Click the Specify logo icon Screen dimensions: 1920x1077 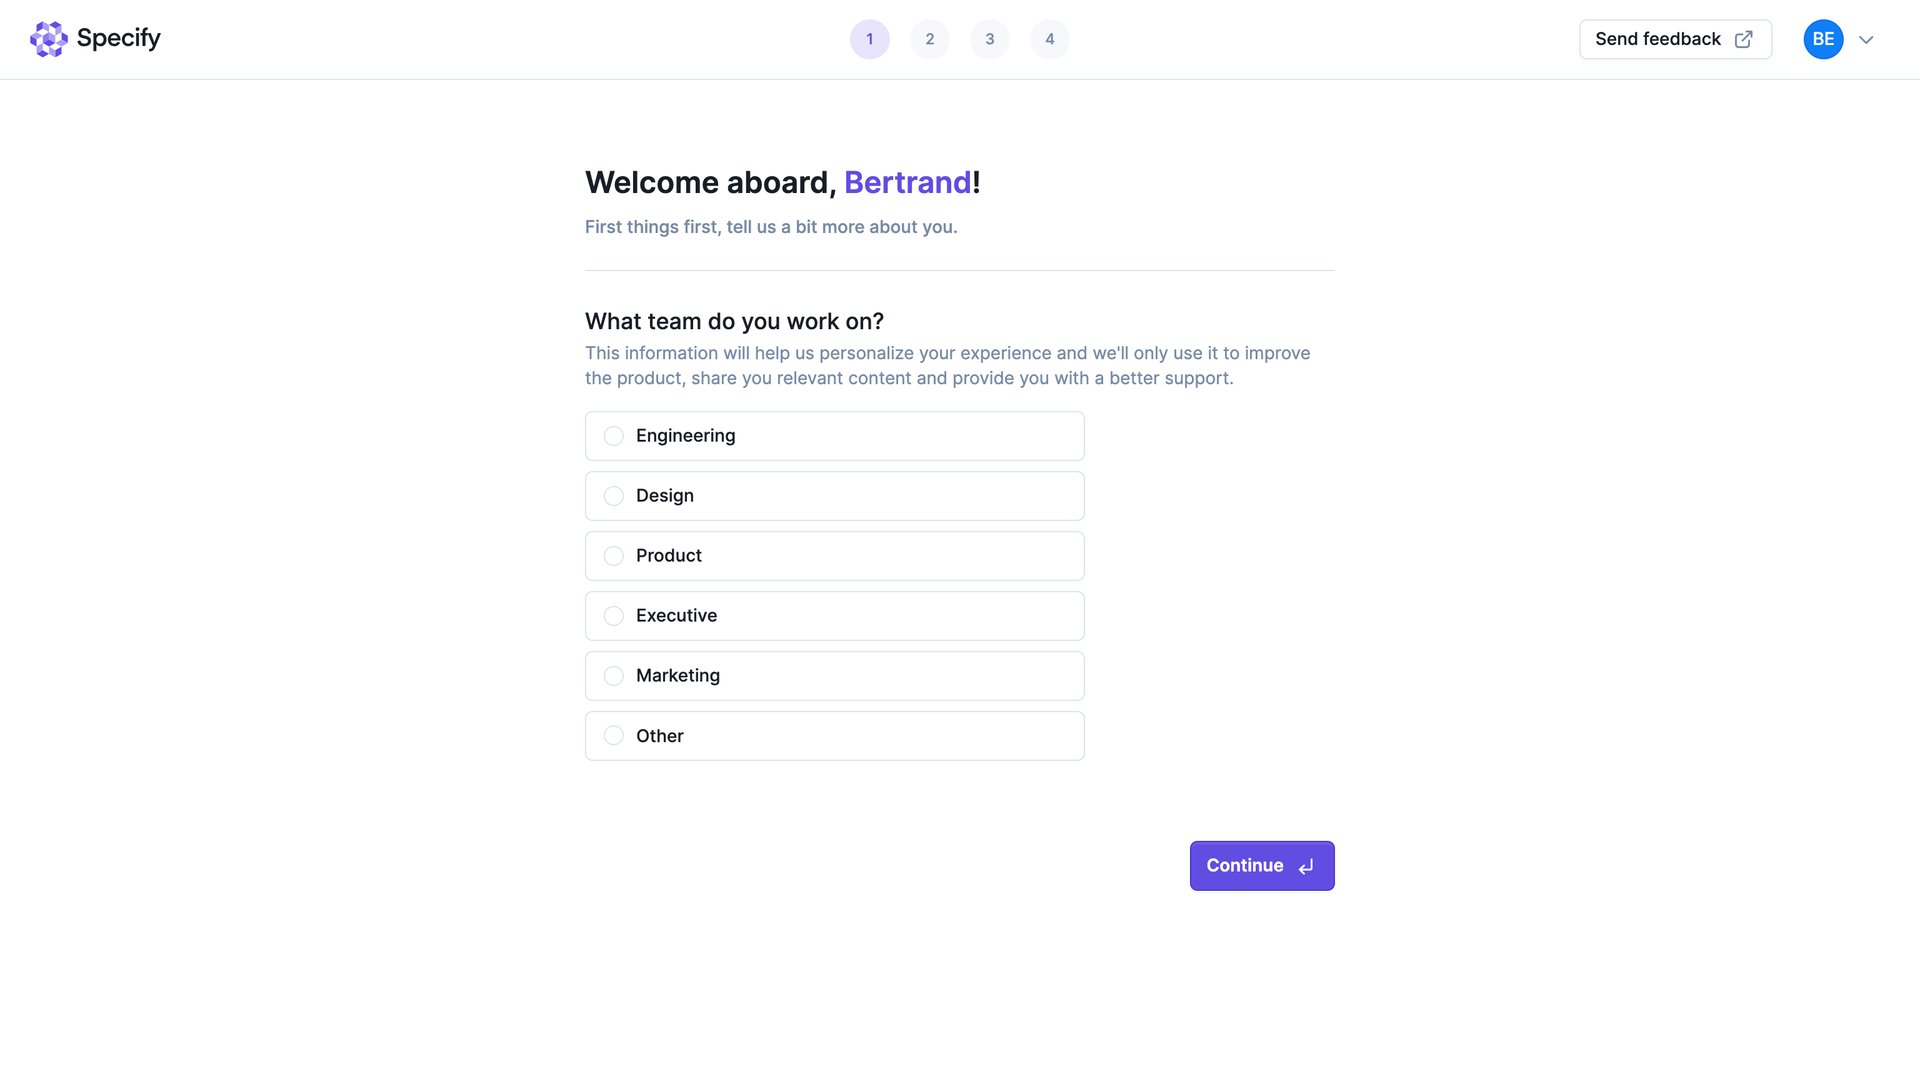coord(49,39)
